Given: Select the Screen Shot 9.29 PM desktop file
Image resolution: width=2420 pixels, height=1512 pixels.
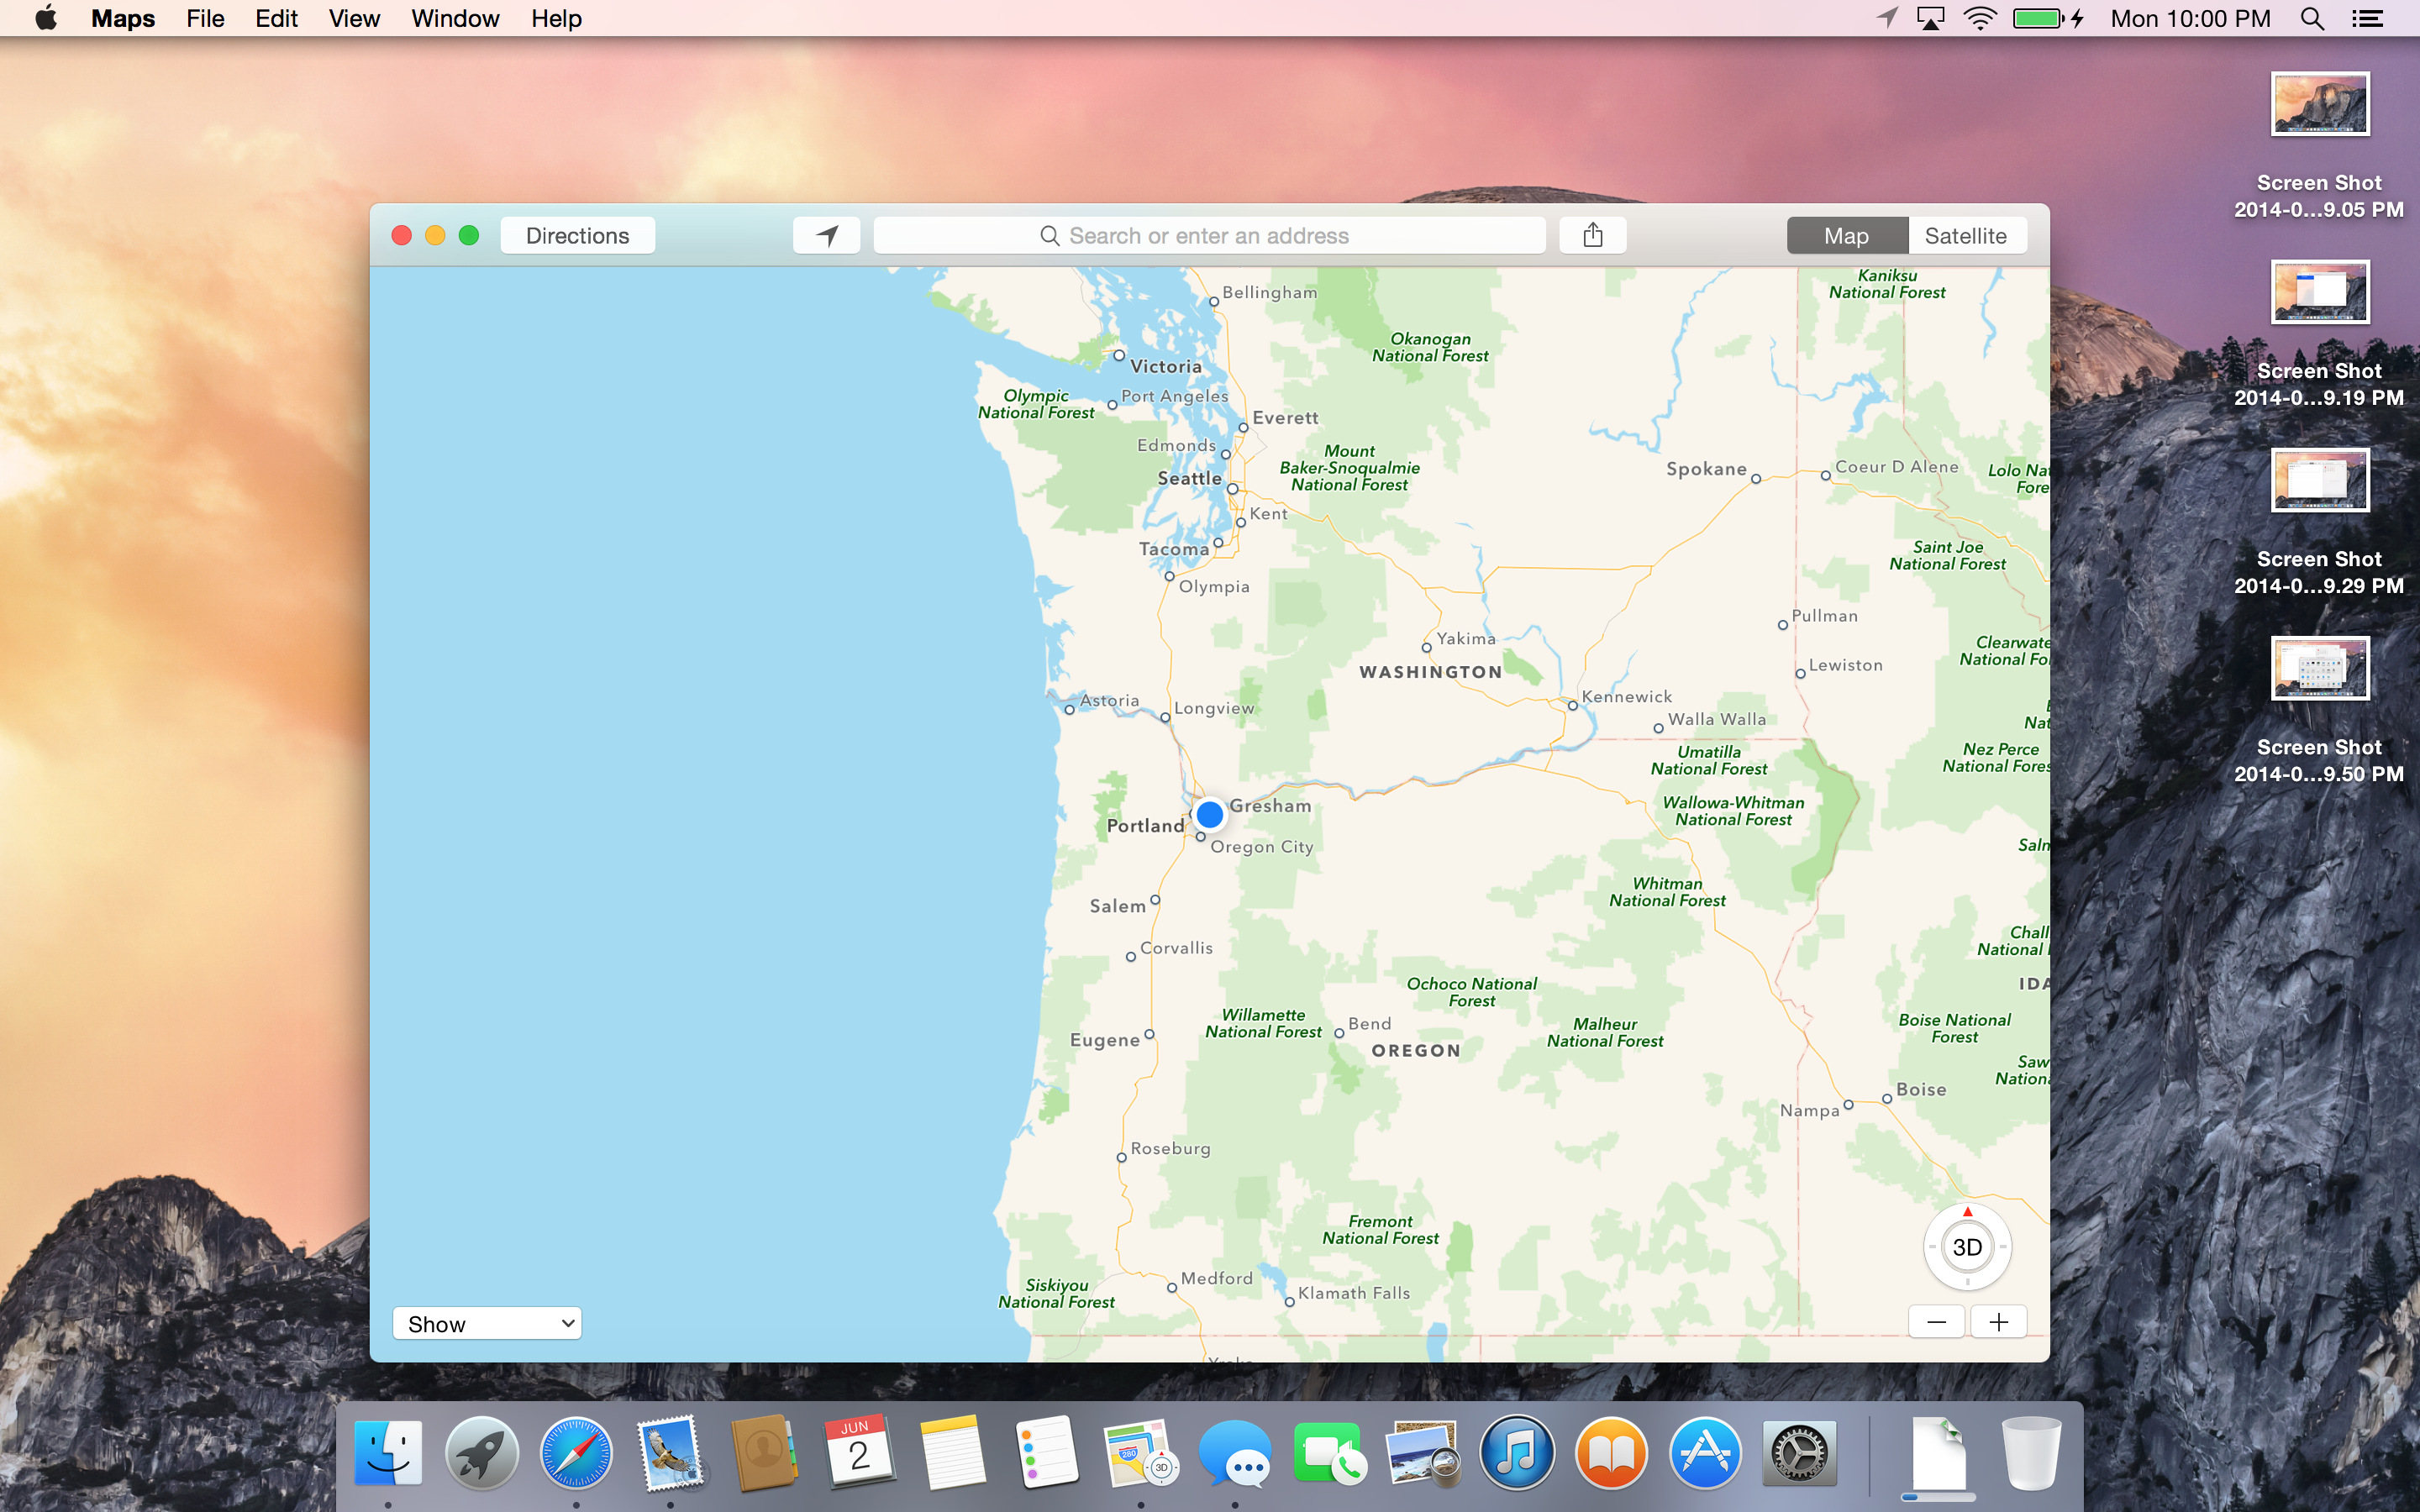Looking at the screenshot, I should (x=2319, y=521).
